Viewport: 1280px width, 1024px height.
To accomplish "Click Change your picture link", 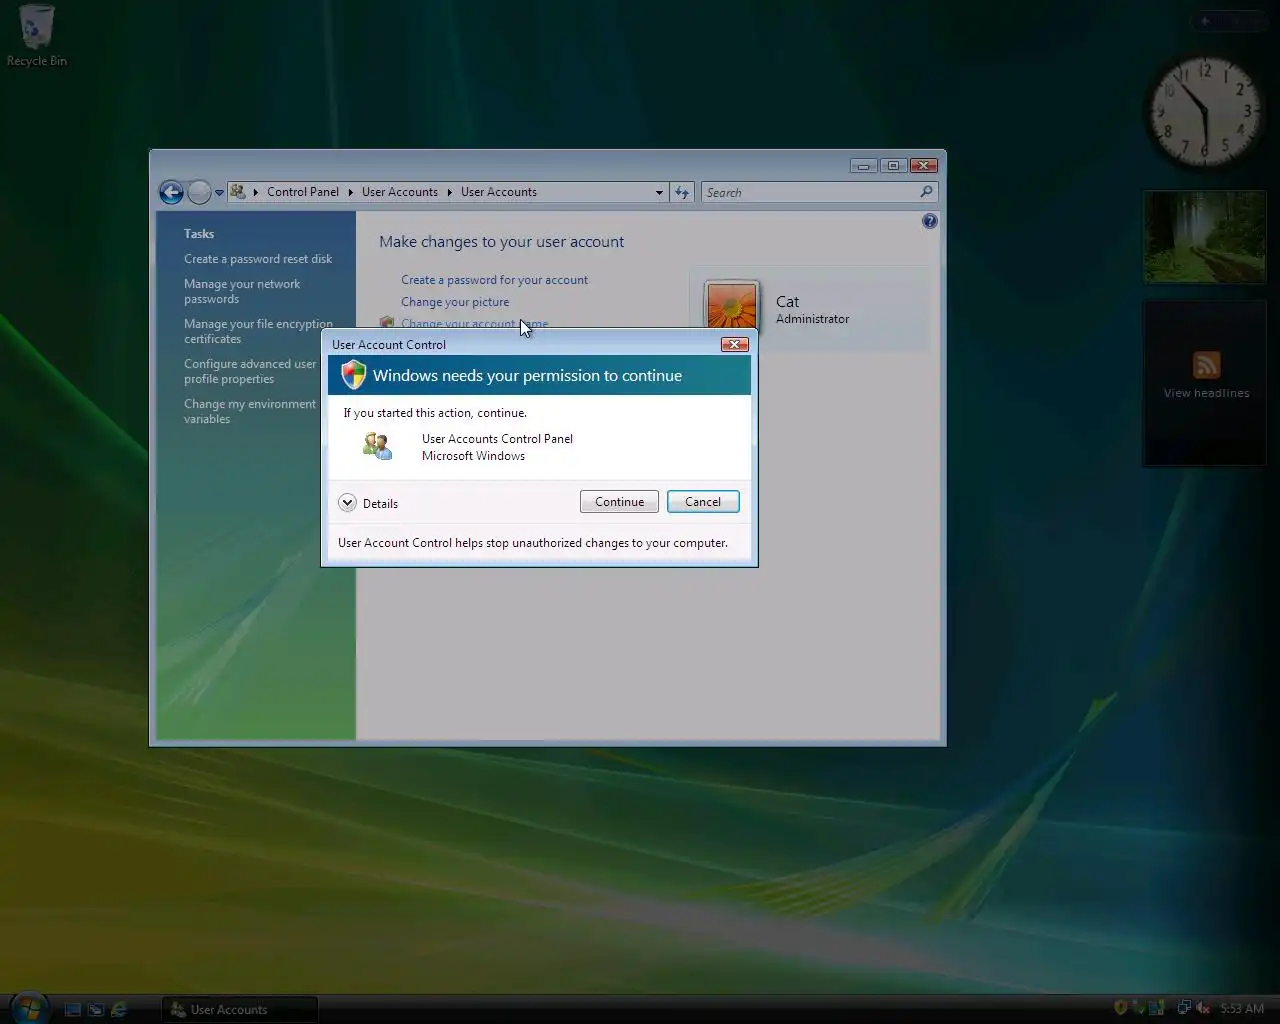I will pyautogui.click(x=455, y=302).
